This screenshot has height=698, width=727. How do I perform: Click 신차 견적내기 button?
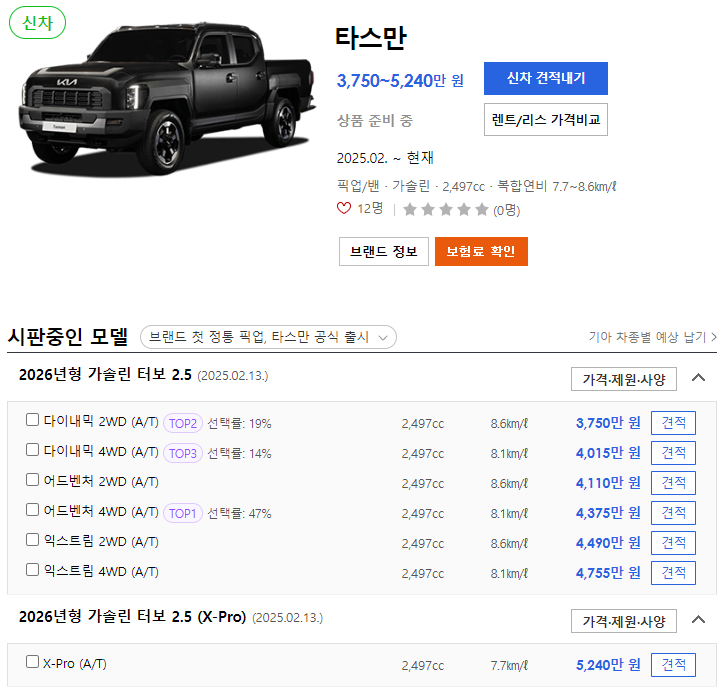pyautogui.click(x=546, y=78)
